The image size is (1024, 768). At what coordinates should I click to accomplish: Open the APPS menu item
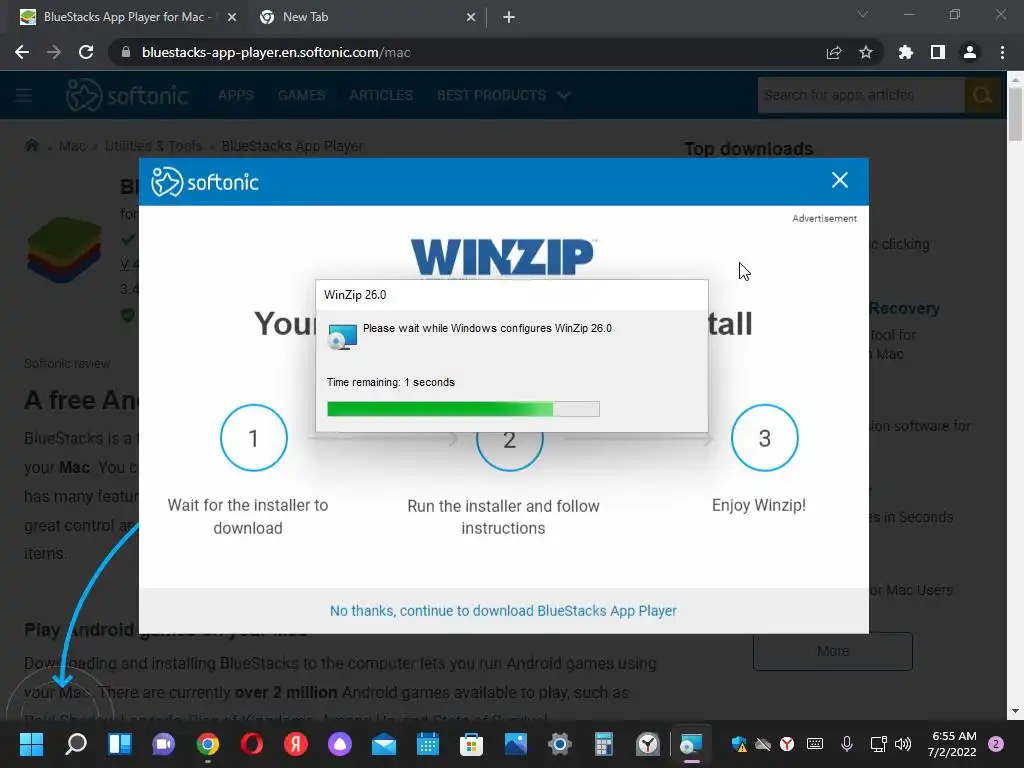tap(236, 95)
